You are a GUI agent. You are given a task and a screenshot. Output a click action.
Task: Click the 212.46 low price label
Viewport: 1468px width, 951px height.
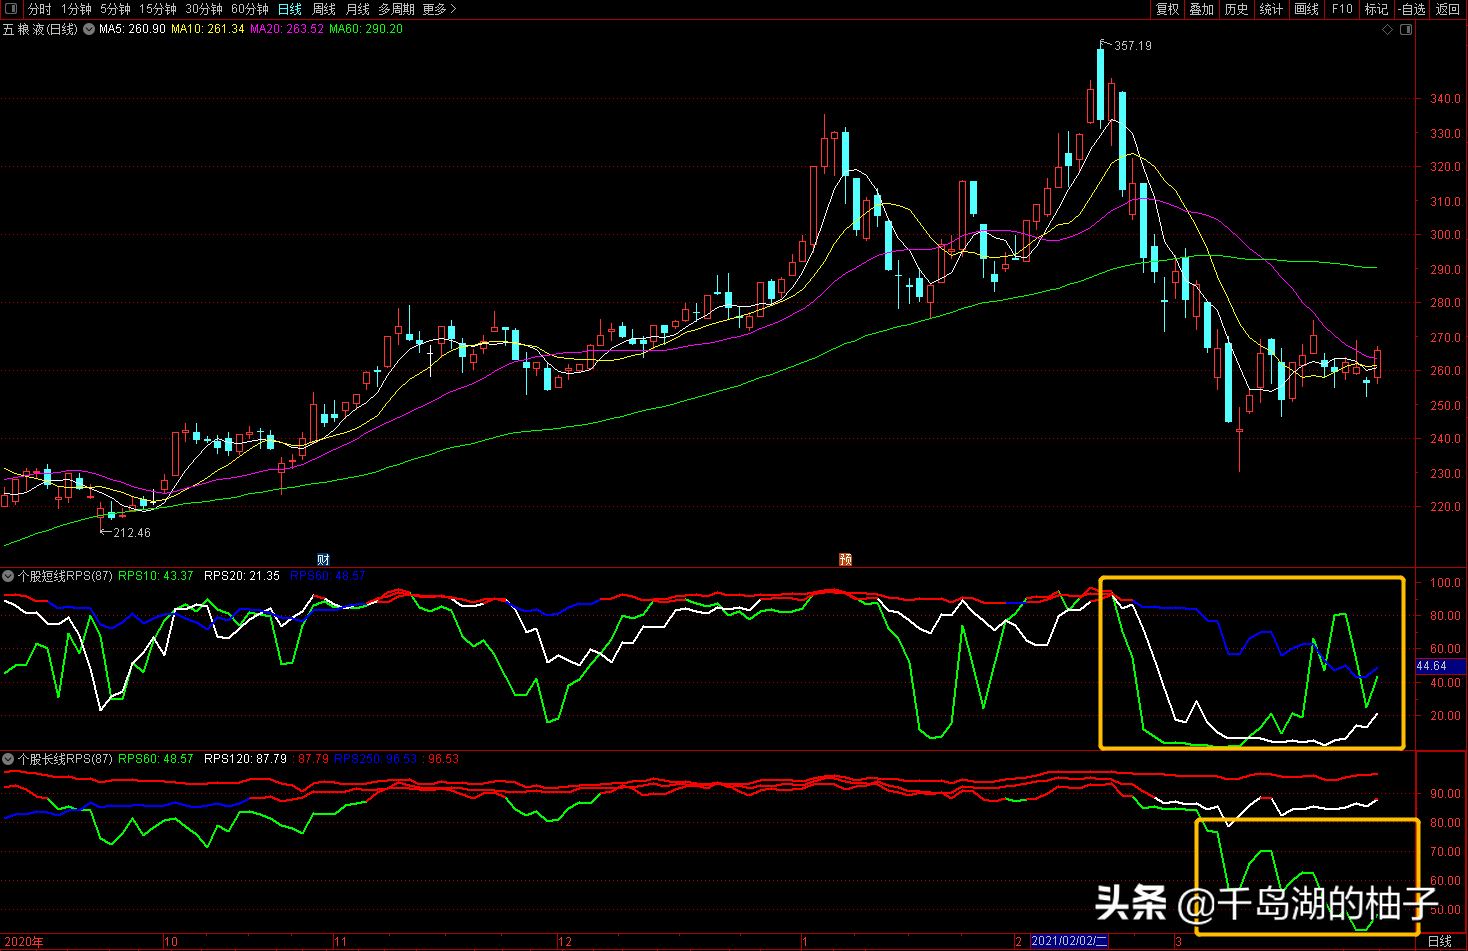click(x=132, y=533)
